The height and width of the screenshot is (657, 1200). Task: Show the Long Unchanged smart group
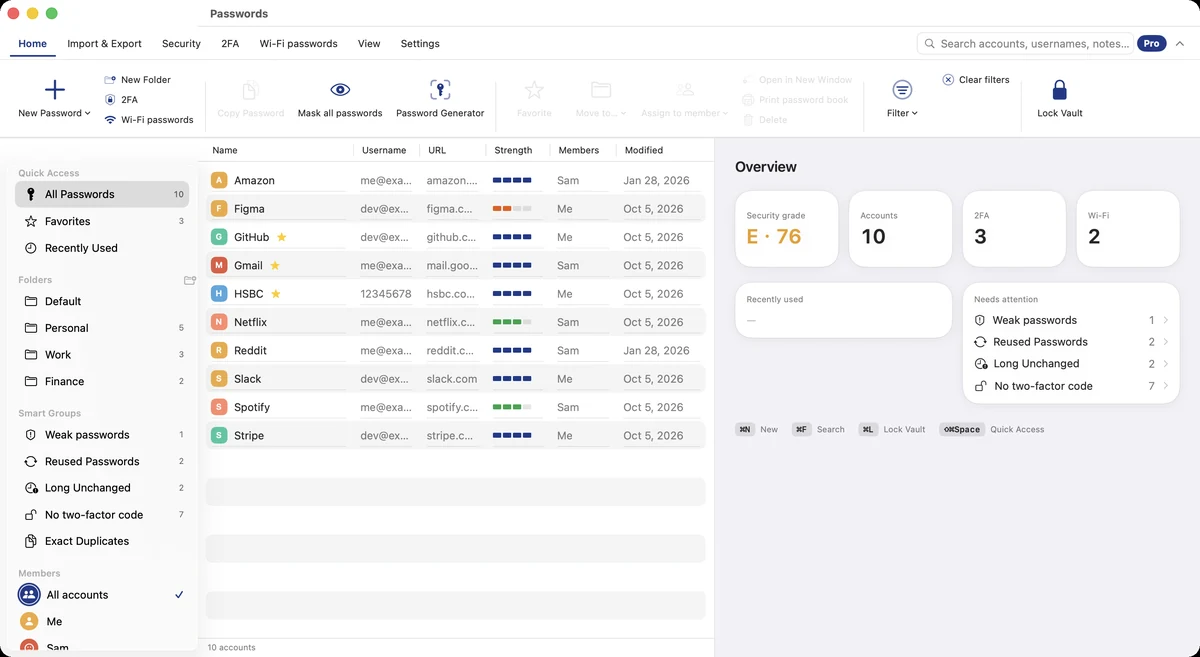point(100,488)
